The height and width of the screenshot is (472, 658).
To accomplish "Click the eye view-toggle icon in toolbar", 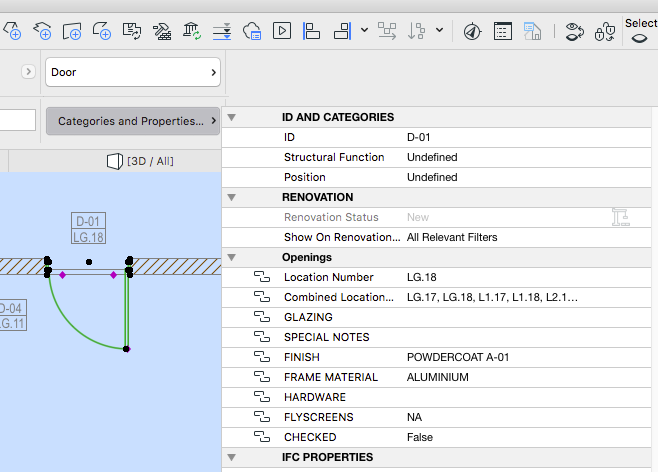I will tap(573, 31).
